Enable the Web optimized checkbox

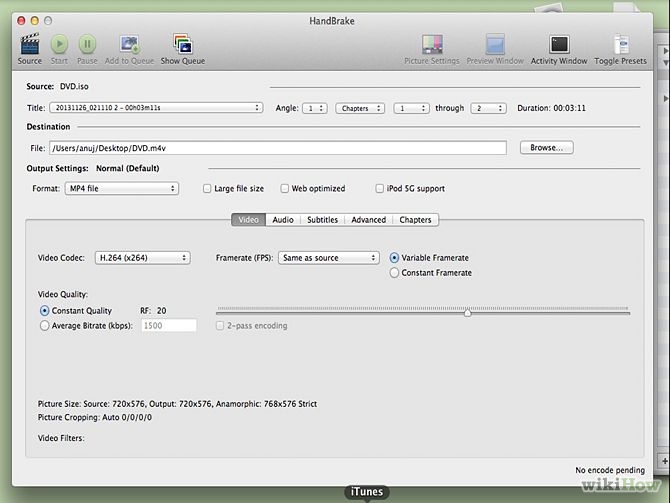[285, 188]
